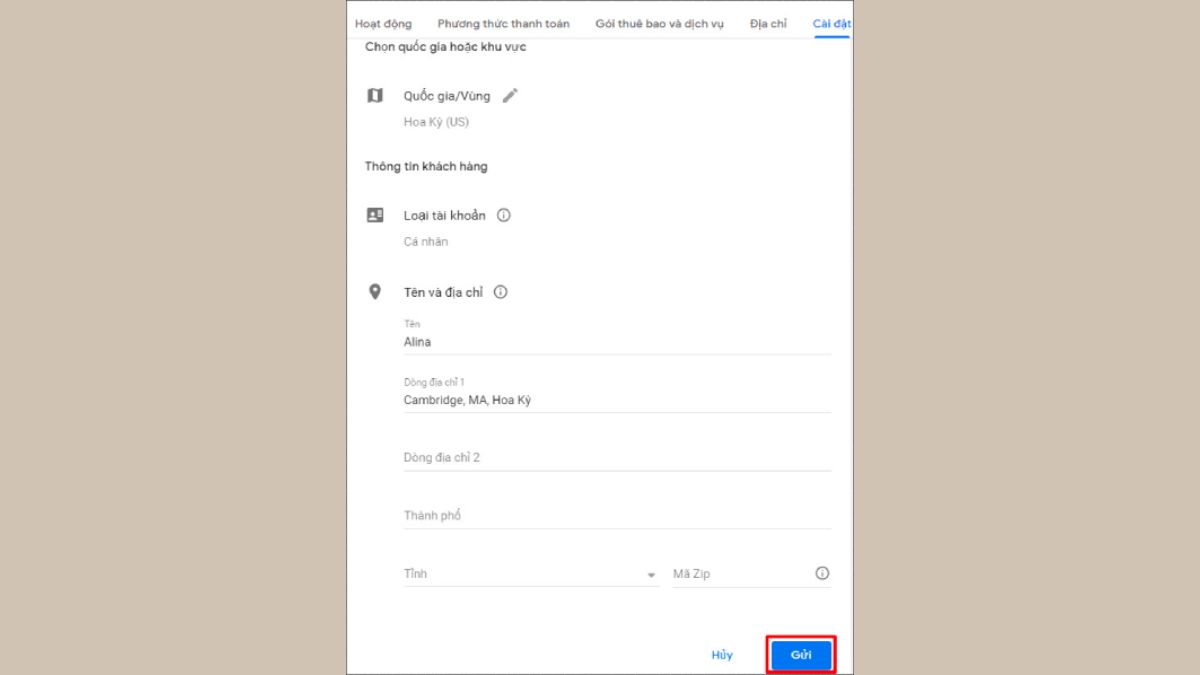Click the pencil icon to edit Quốc gia/Vùng
Screen dimensions: 1200x675
510,96
